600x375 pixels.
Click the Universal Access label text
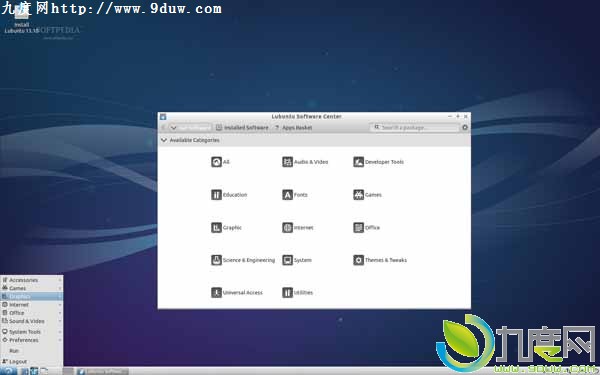pos(243,293)
